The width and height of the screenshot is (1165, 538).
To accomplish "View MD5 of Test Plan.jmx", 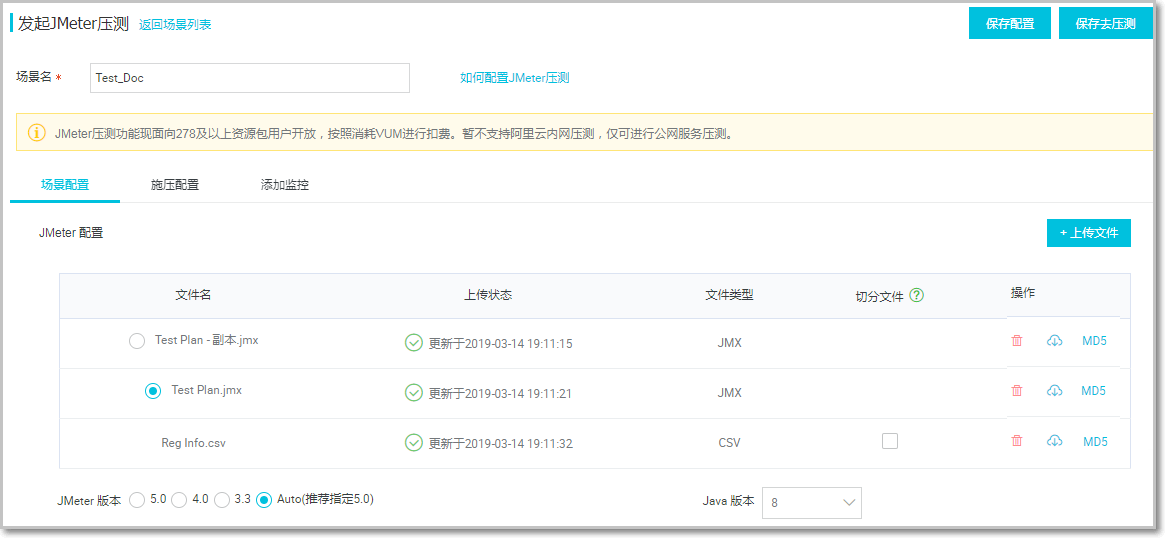I will (x=1094, y=391).
